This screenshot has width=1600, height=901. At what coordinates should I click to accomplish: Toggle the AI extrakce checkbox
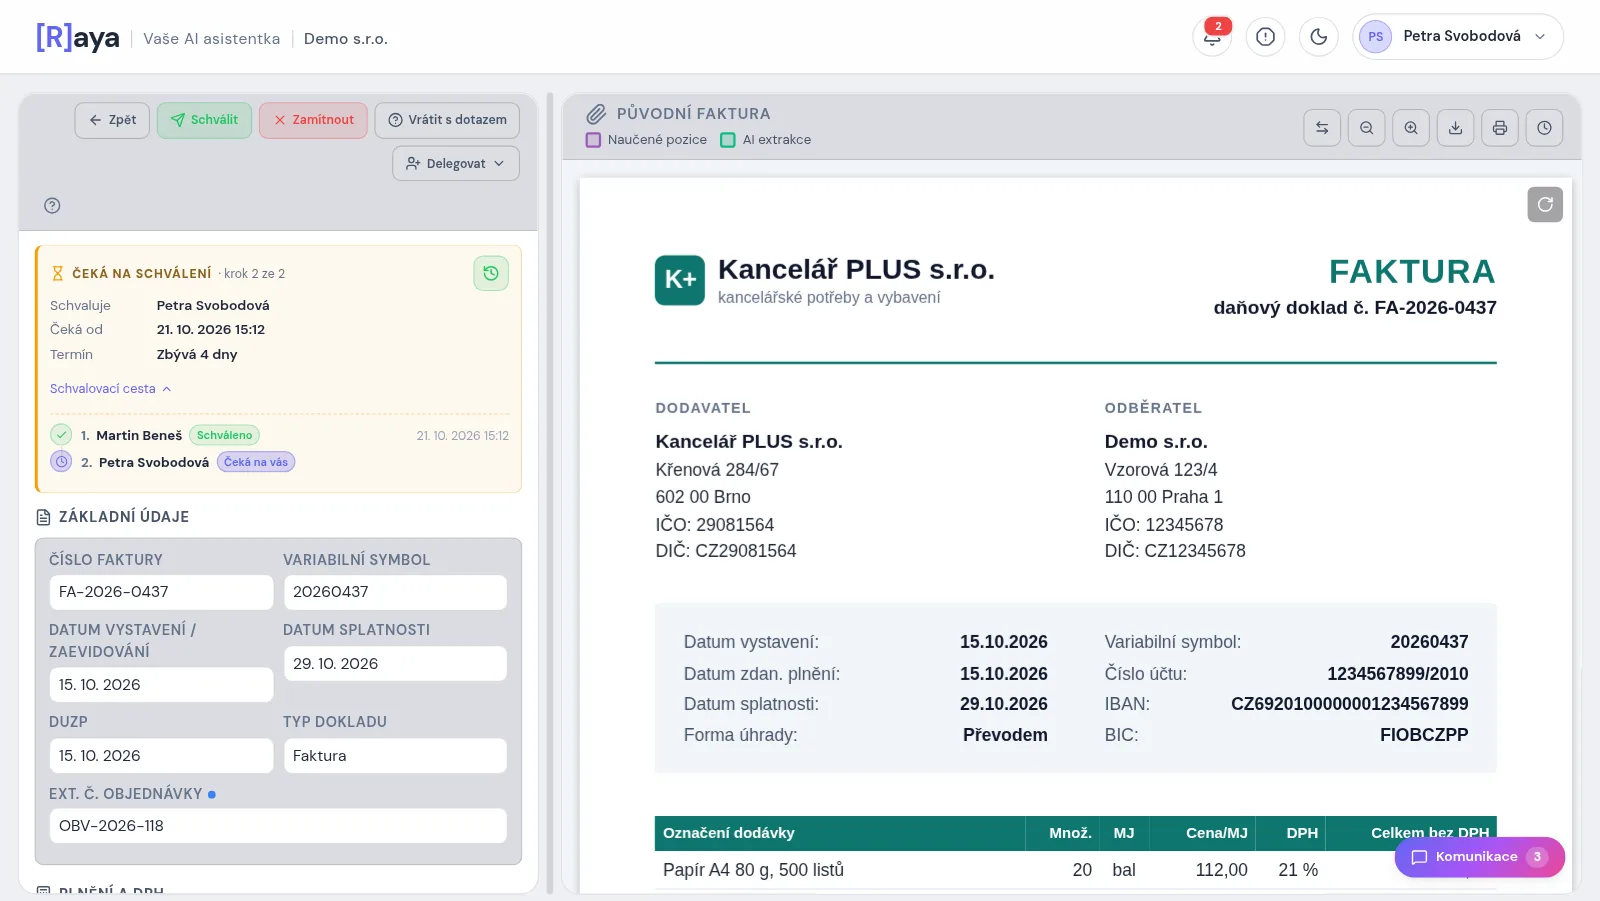point(728,140)
